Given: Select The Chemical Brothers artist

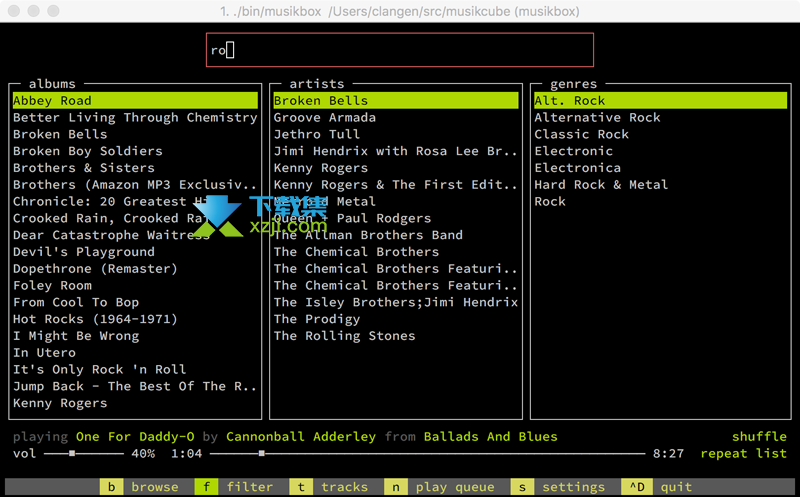Looking at the screenshot, I should coord(396,252).
